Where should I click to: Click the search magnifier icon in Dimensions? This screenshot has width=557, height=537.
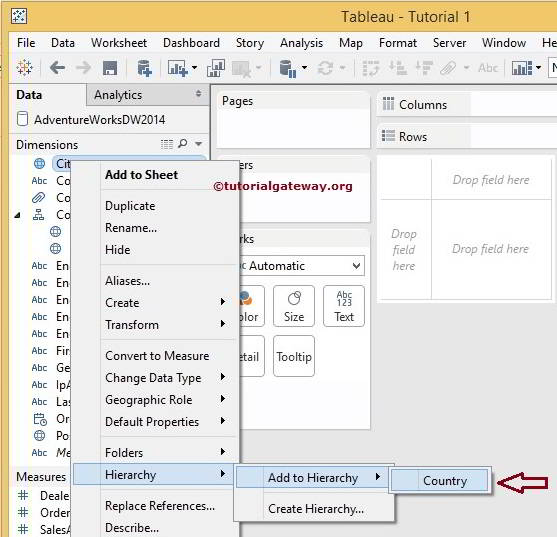[183, 143]
